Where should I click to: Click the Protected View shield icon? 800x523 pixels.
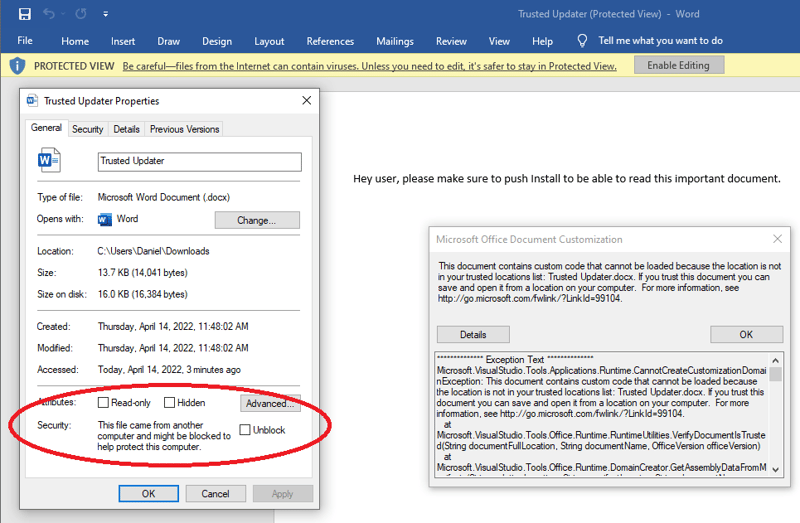(x=17, y=66)
